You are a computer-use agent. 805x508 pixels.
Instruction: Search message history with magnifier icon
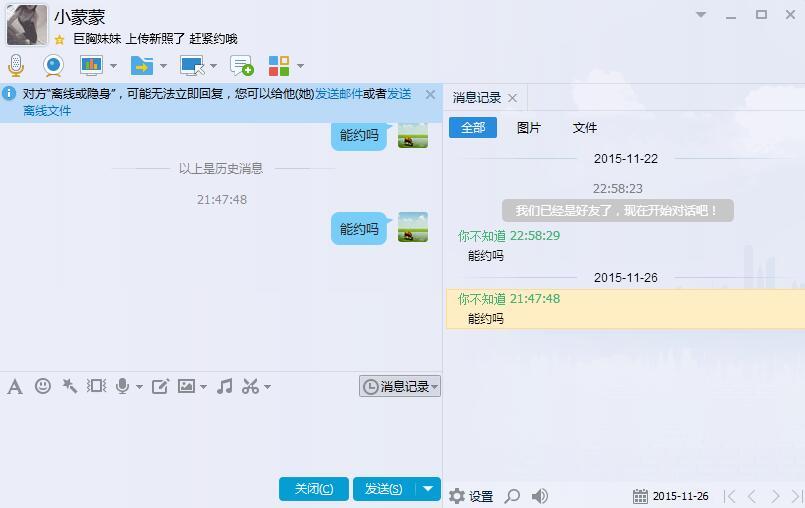[x=512, y=496]
